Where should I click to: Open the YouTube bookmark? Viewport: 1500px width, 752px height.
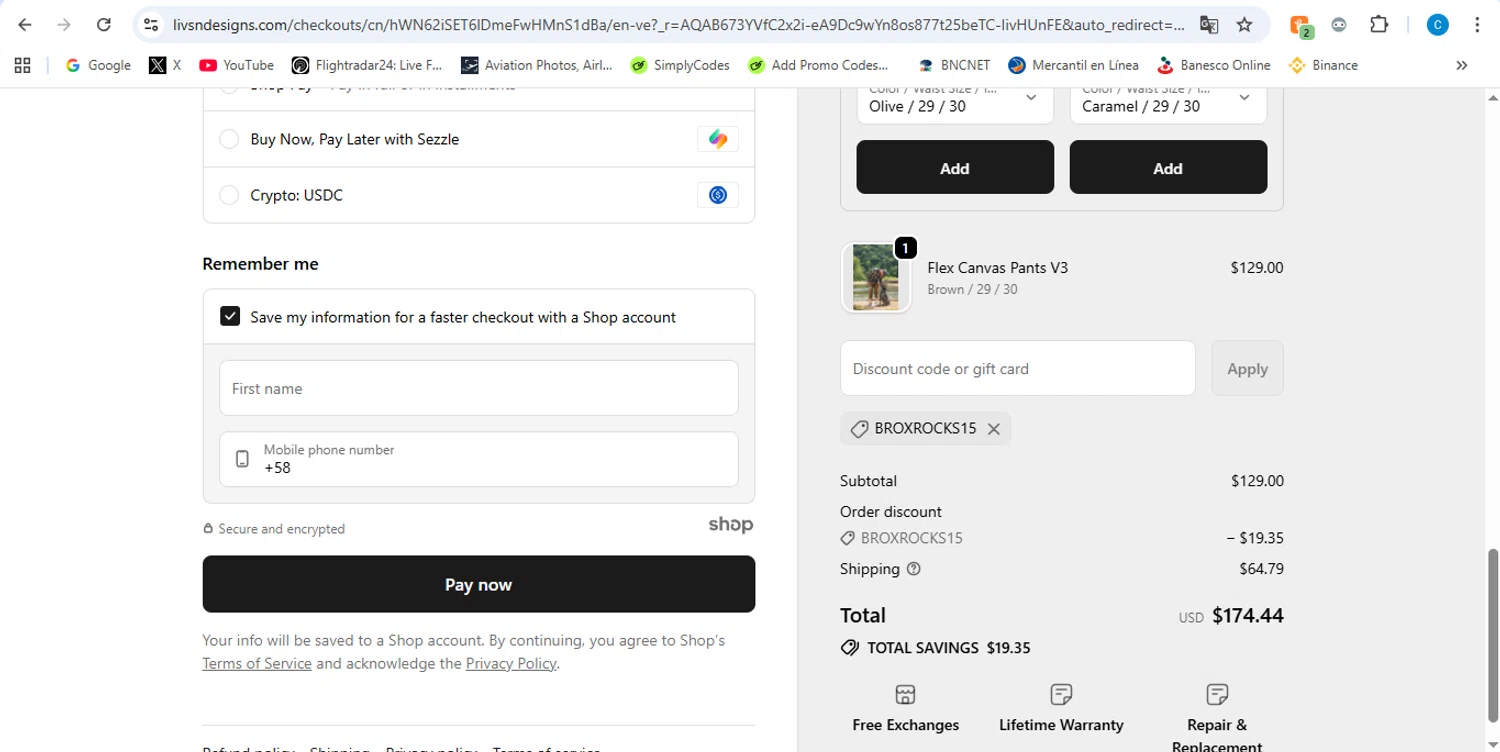coord(236,65)
